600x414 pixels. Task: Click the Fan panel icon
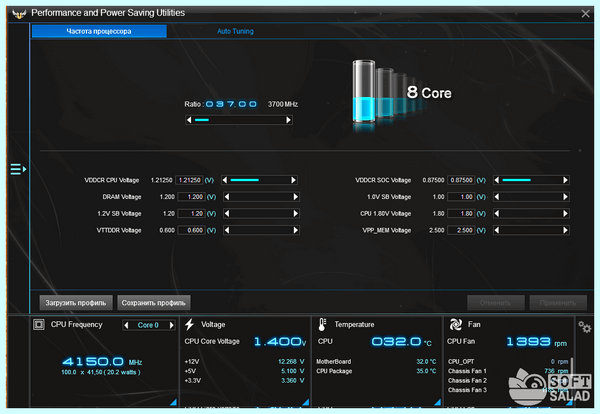[455, 324]
